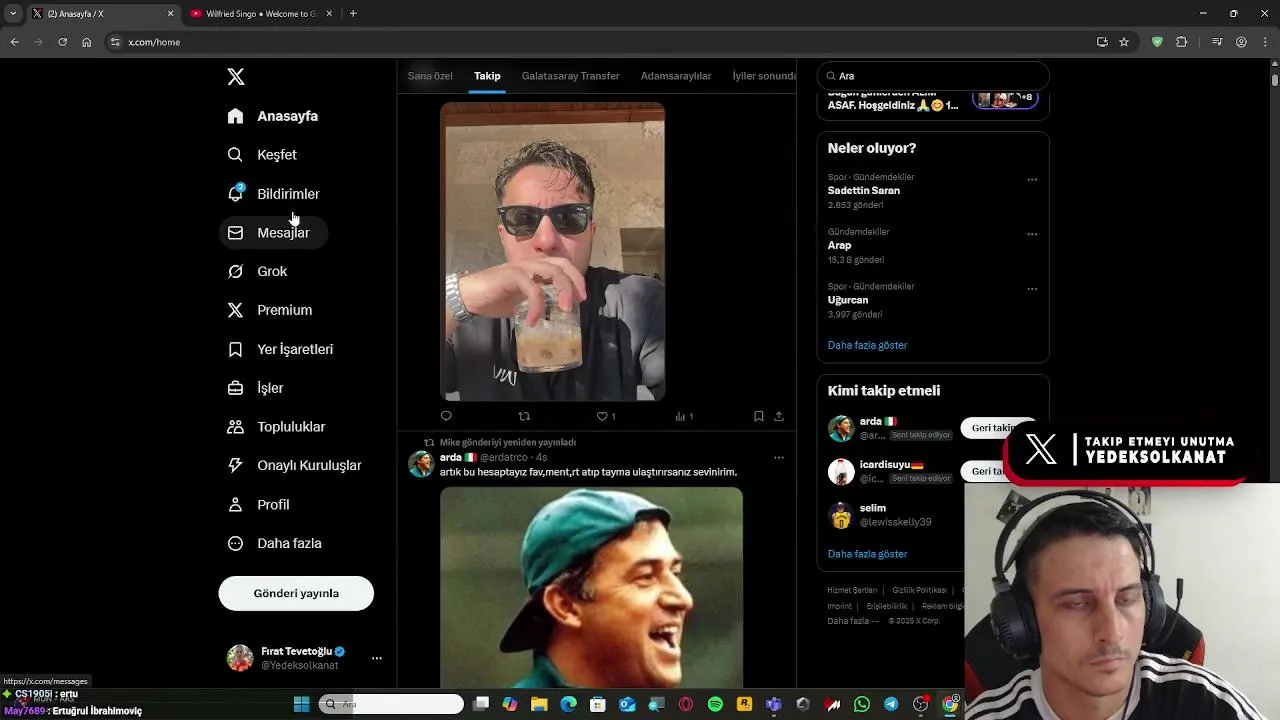Open Arap trending topic
Viewport: 1280px width, 720px height.
click(x=840, y=246)
